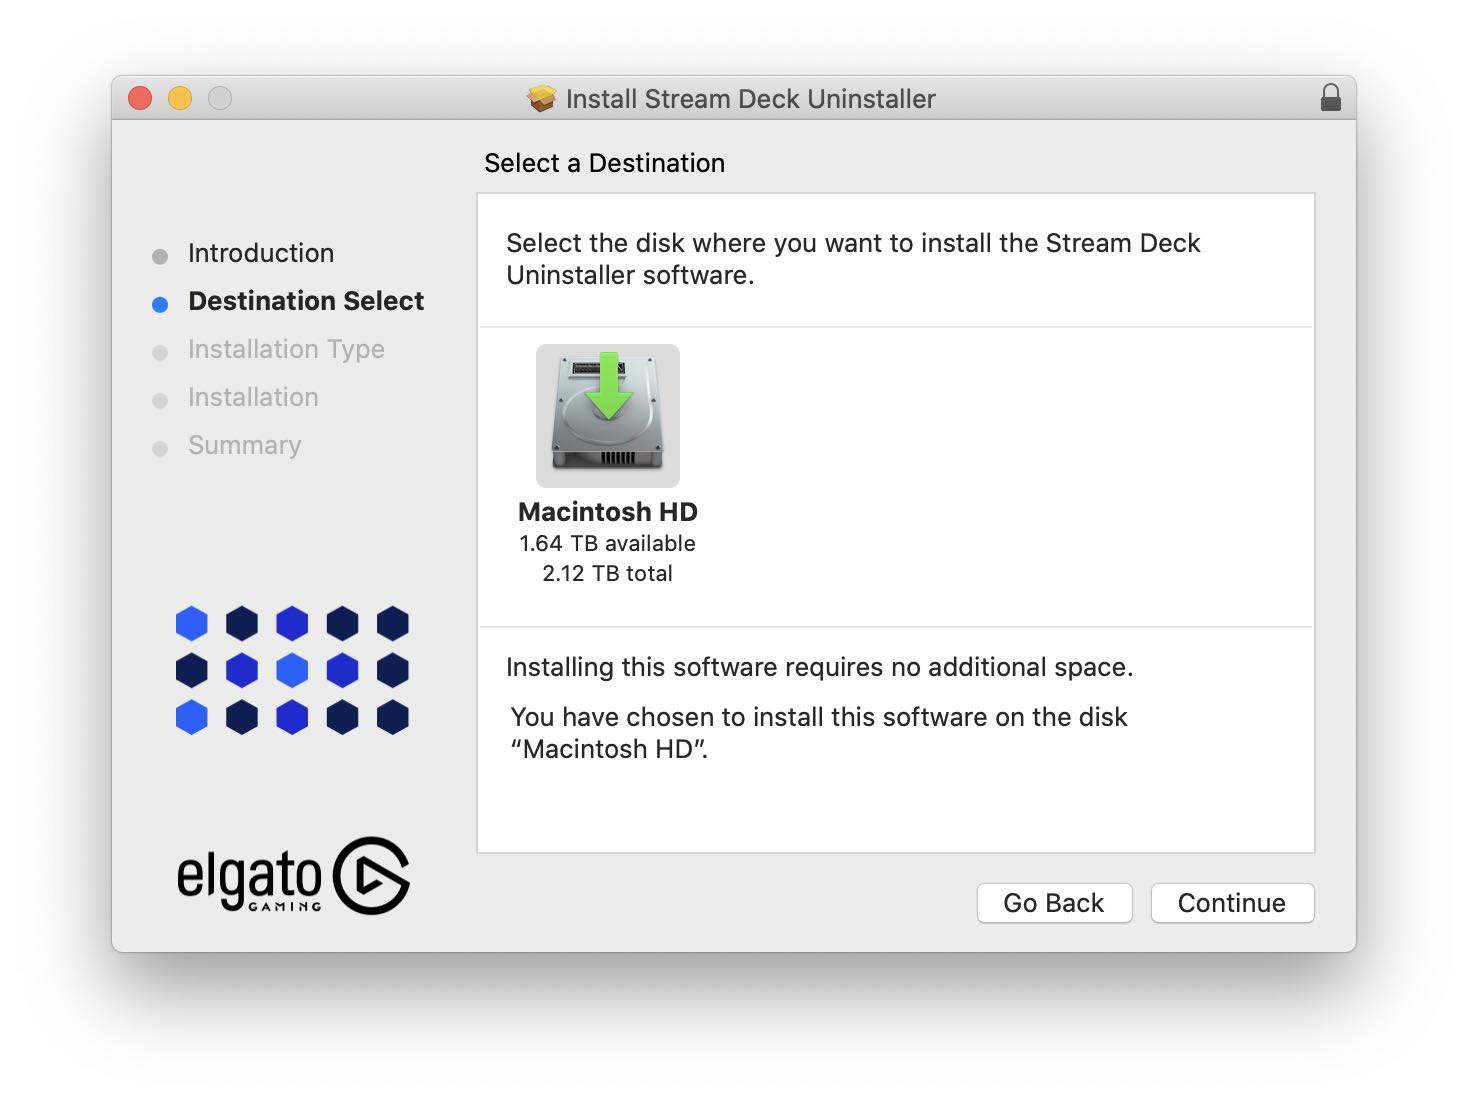This screenshot has width=1468, height=1100.
Task: Close the installer window with red button
Action: (140, 98)
